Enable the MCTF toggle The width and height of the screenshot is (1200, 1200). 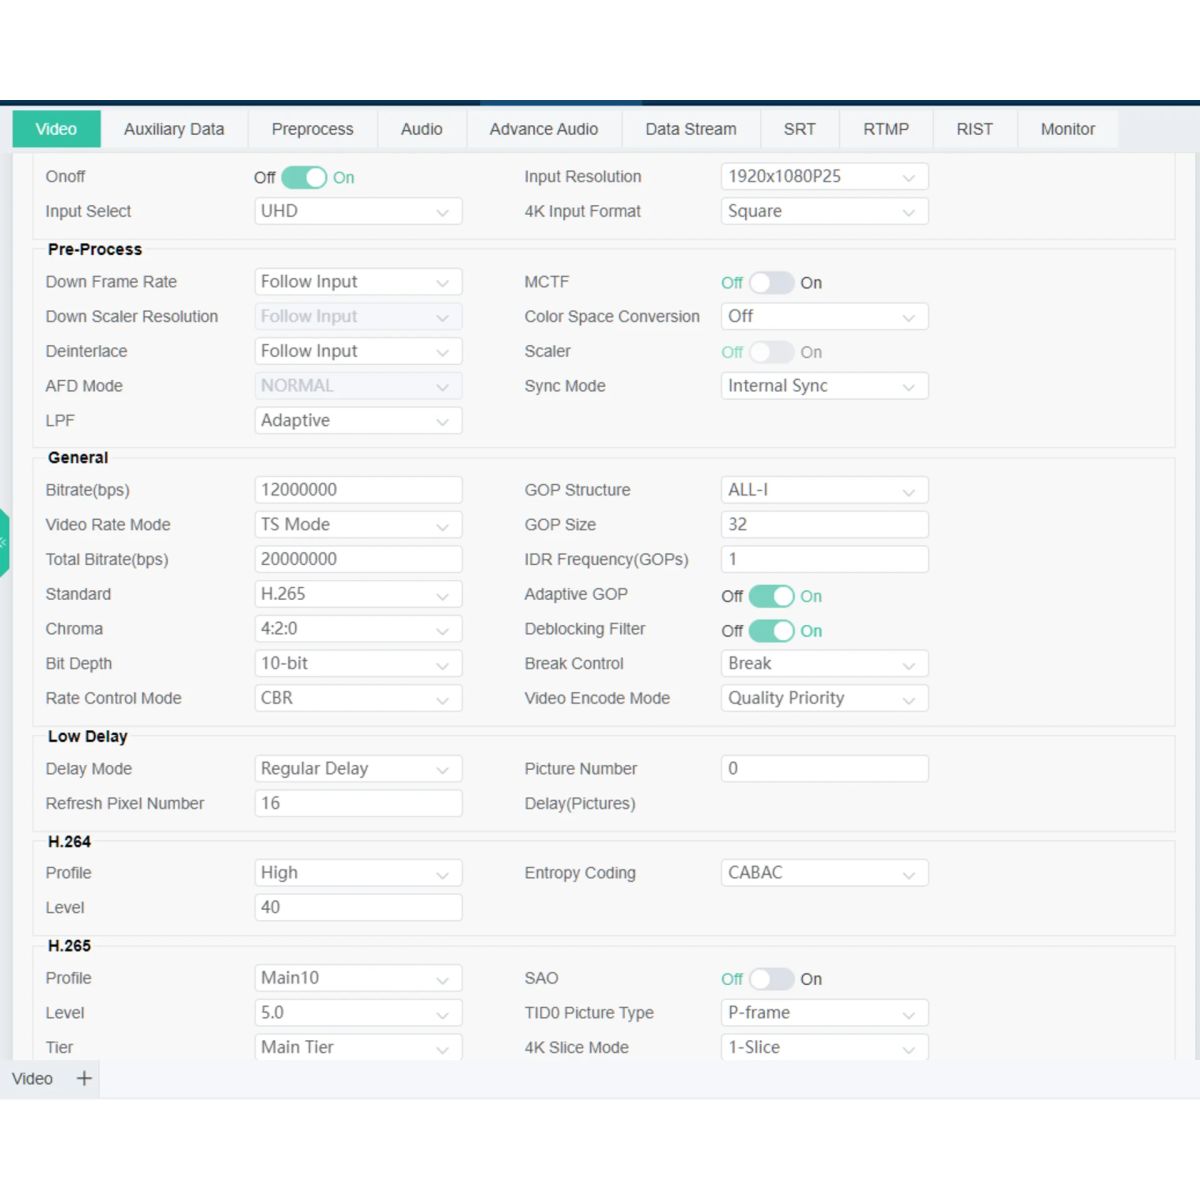point(771,283)
